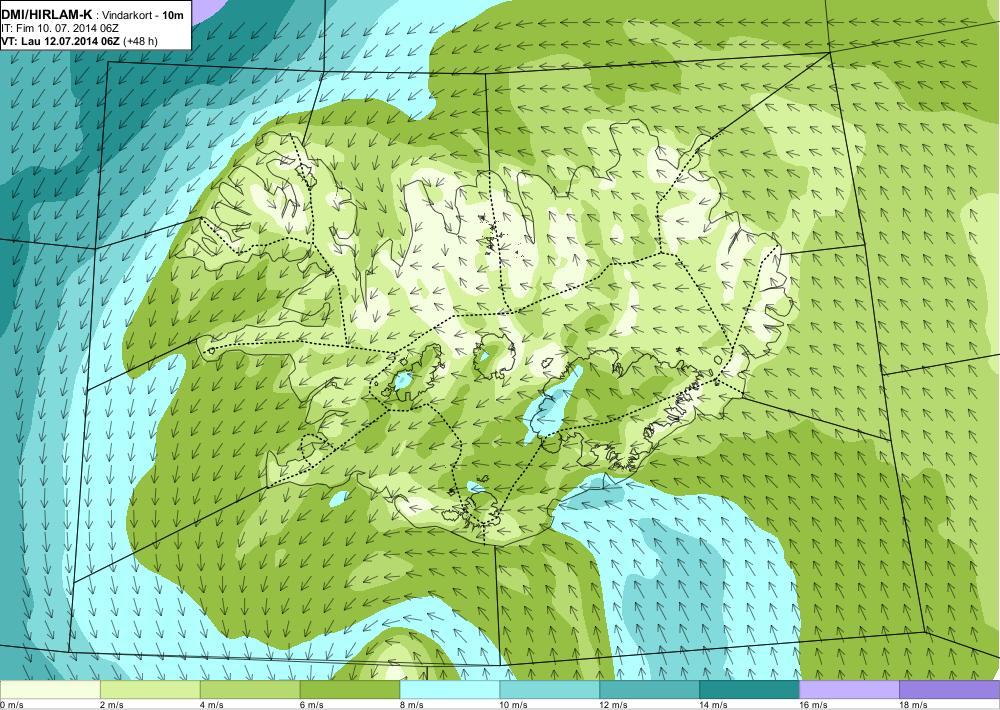Image resolution: width=1000 pixels, height=710 pixels.
Task: Click the 'Vindarkort - 10m' map title
Action: (143, 16)
